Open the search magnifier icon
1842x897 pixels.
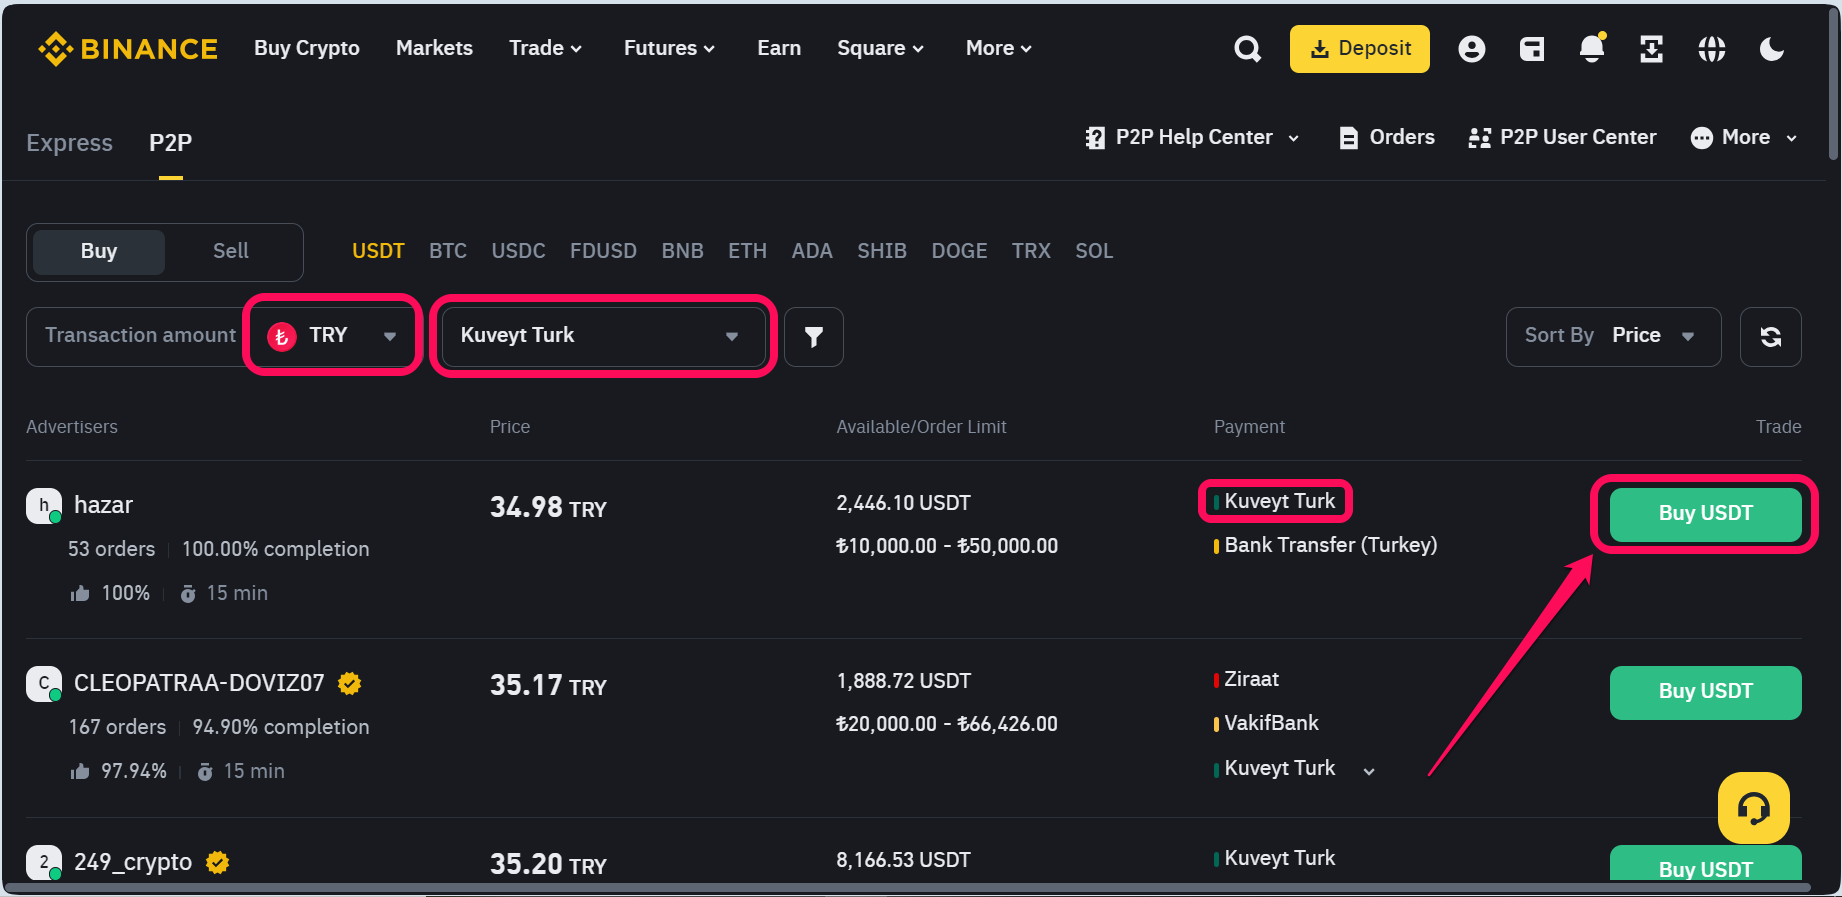[1247, 48]
